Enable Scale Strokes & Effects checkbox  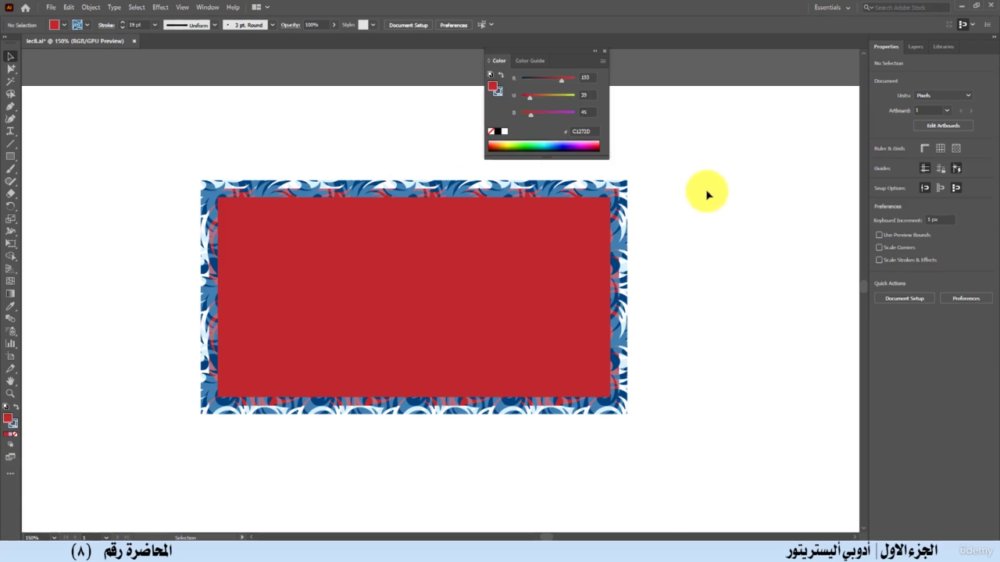[x=879, y=260]
